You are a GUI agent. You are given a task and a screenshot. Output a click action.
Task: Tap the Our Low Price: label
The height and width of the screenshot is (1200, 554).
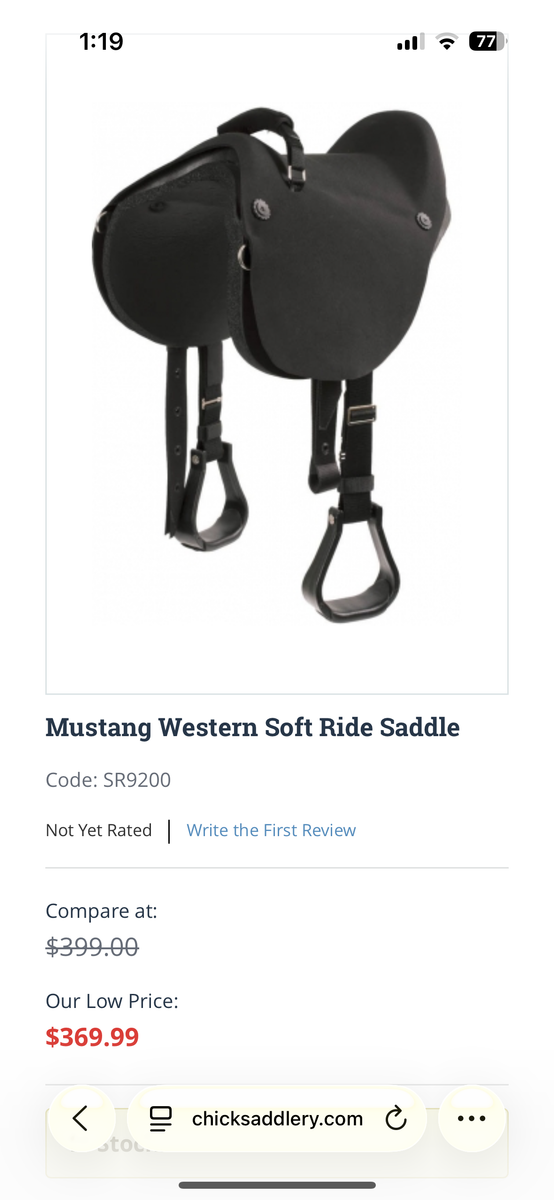point(112,1001)
